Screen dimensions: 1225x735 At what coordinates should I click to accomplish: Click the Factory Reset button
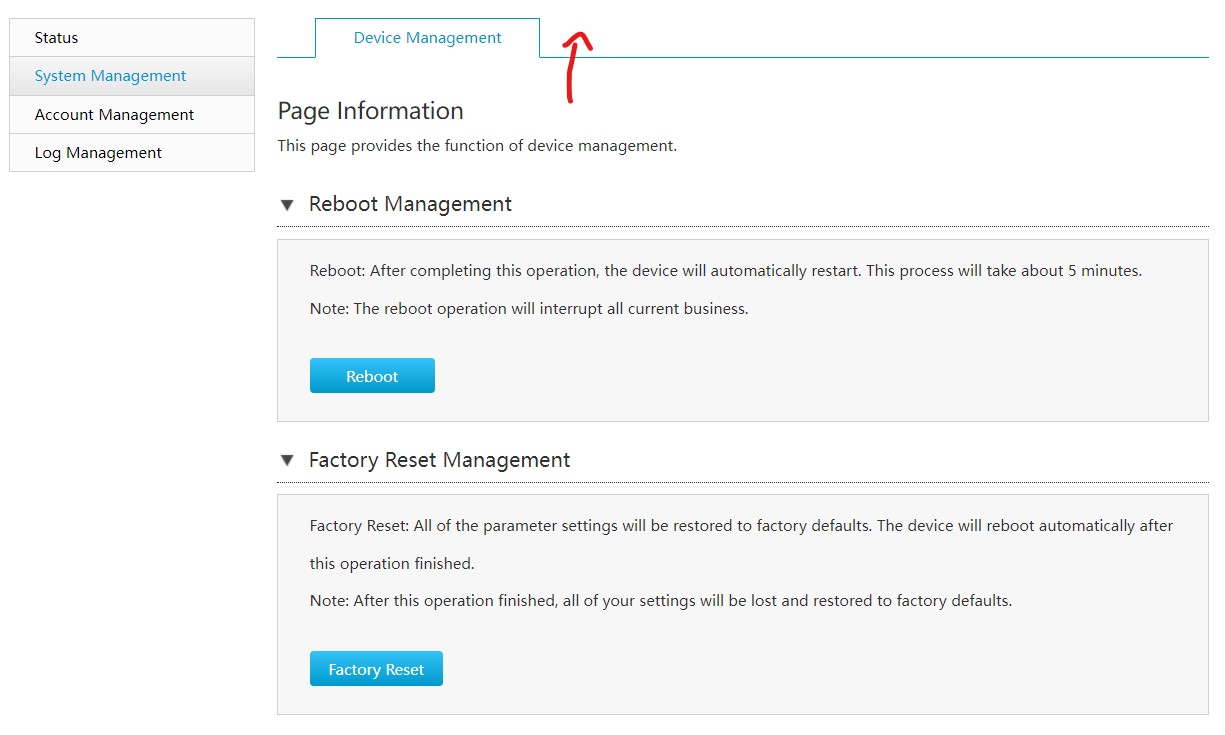pyautogui.click(x=376, y=669)
